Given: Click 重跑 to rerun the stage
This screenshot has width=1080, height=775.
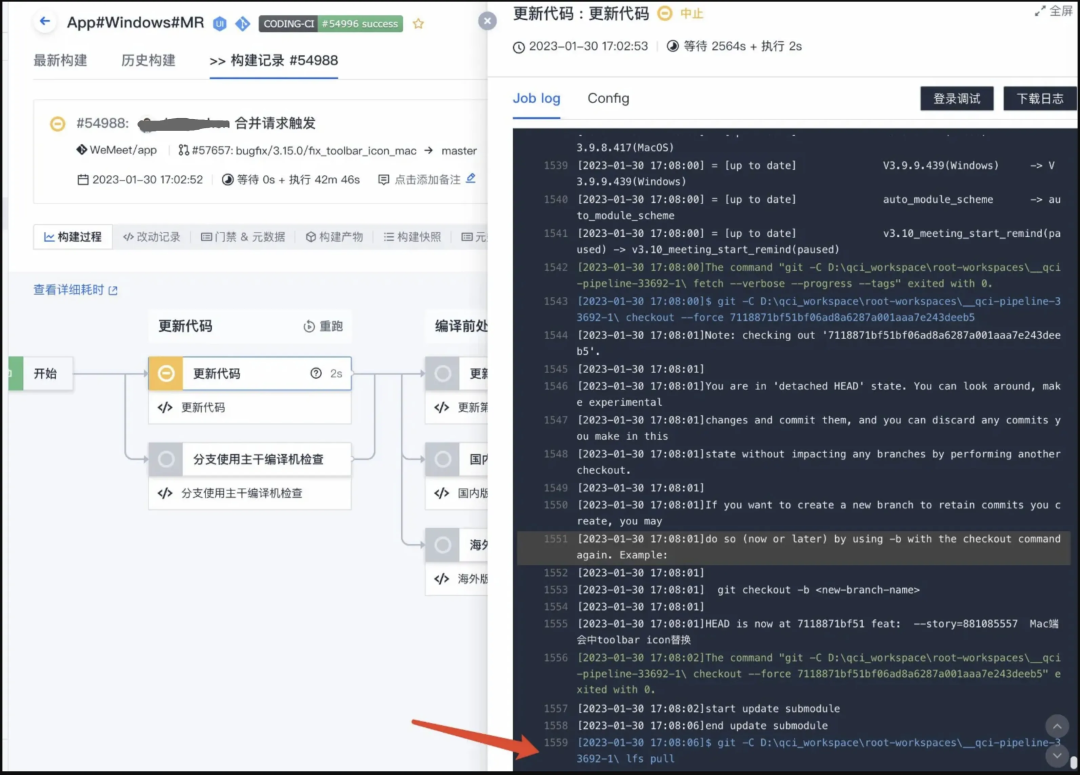Looking at the screenshot, I should pyautogui.click(x=323, y=326).
